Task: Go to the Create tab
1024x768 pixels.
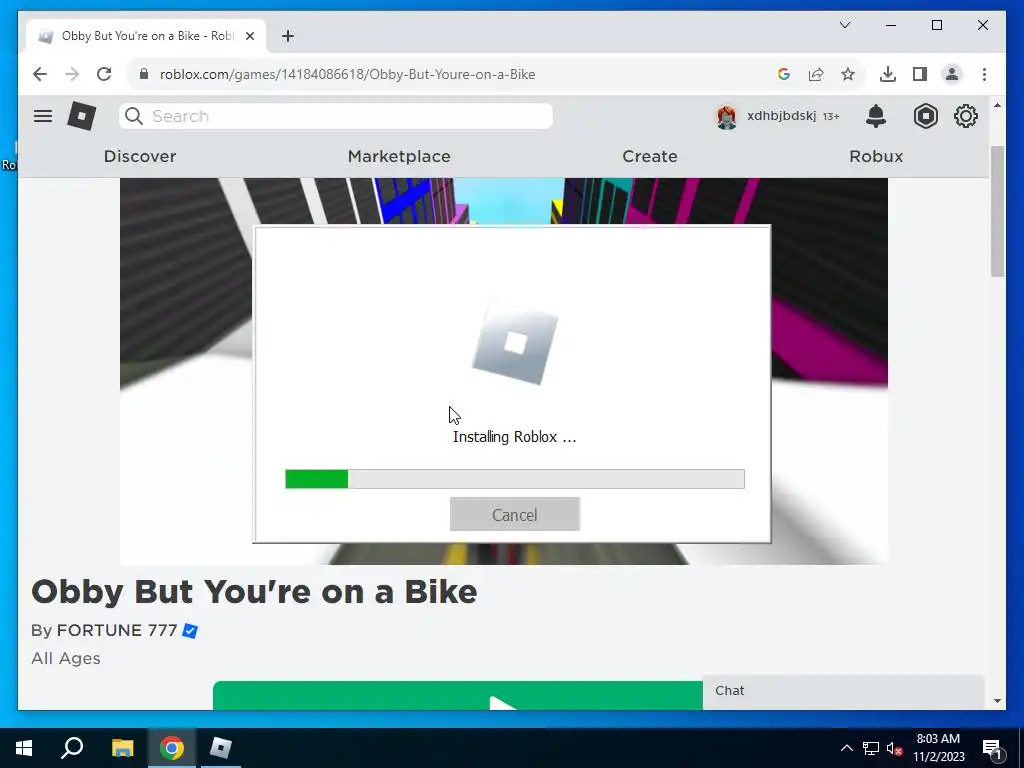Action: (x=650, y=157)
